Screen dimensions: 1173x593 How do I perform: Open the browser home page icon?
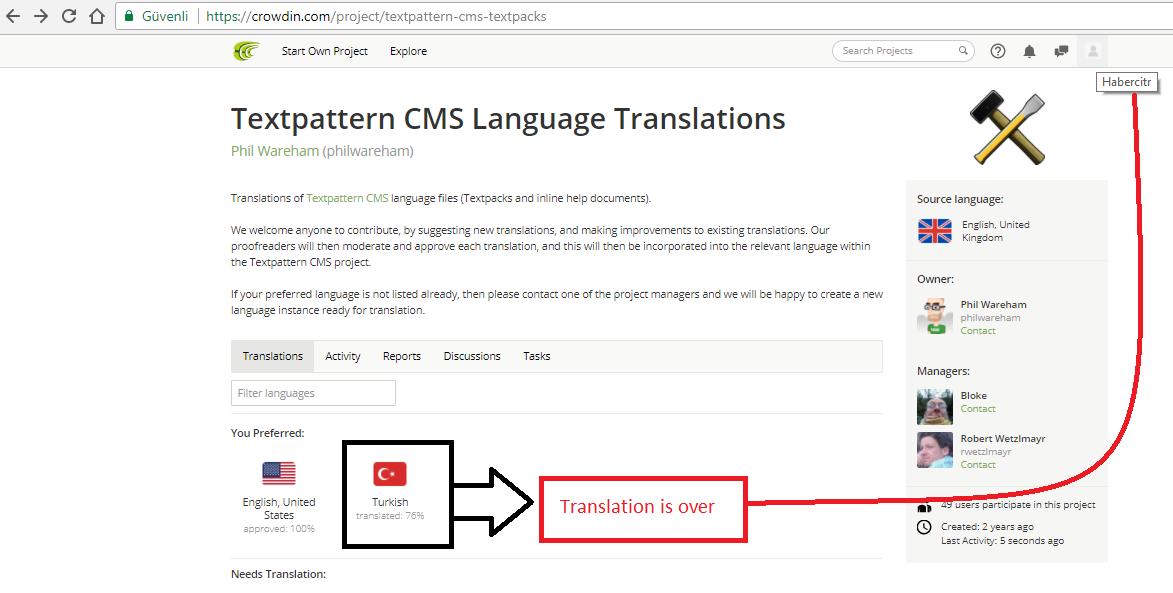pos(97,16)
